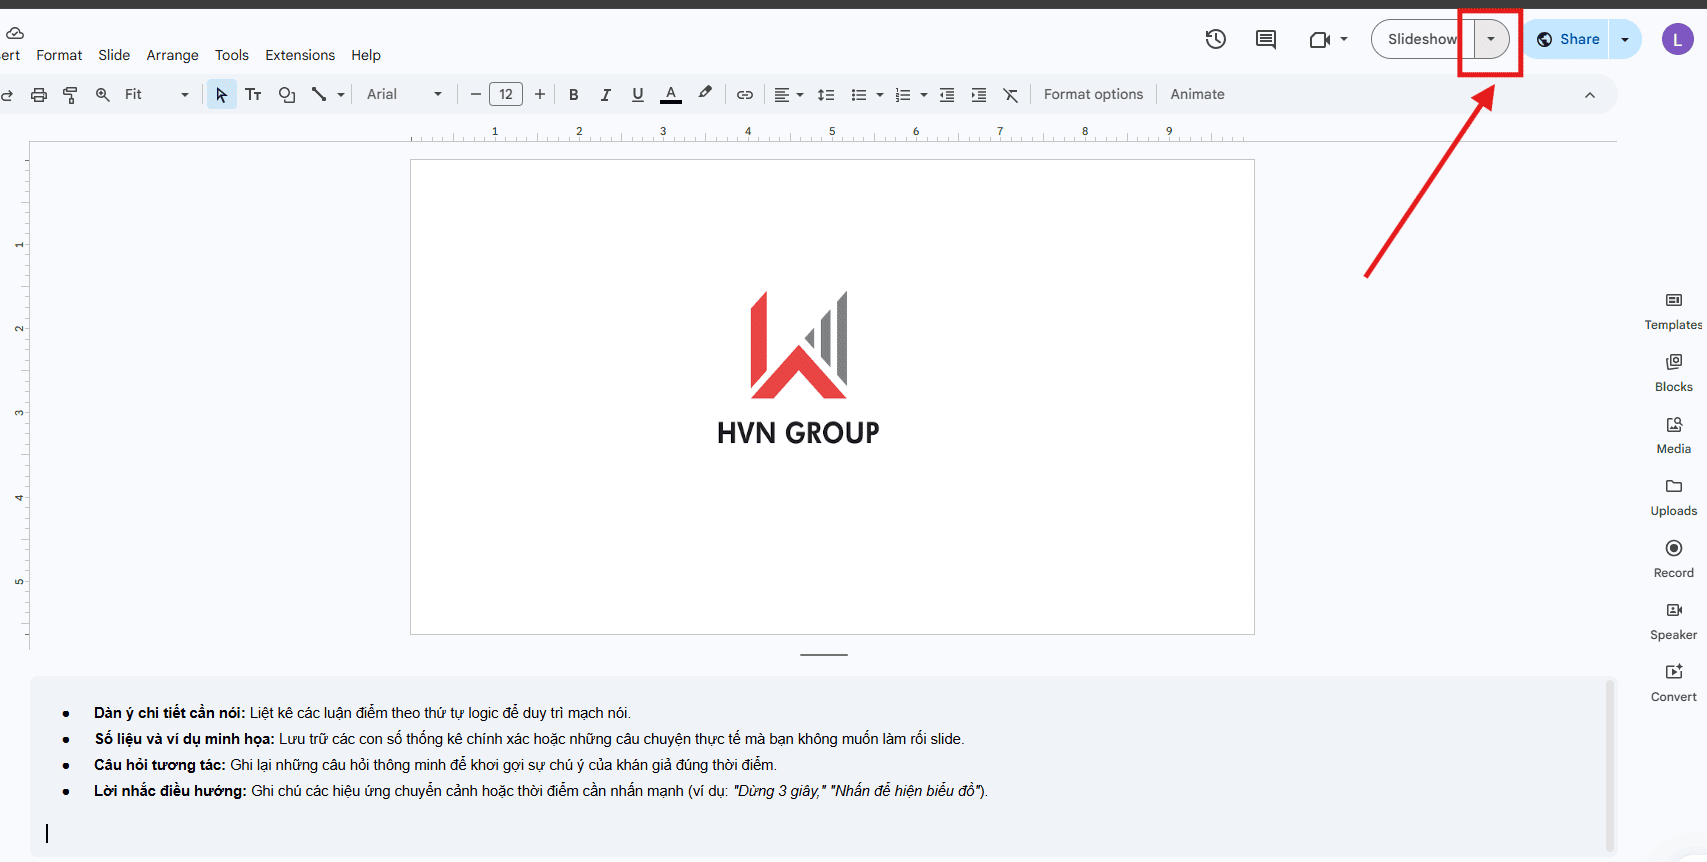The width and height of the screenshot is (1707, 862).
Task: Toggle the bulleted list
Action: coord(858,94)
